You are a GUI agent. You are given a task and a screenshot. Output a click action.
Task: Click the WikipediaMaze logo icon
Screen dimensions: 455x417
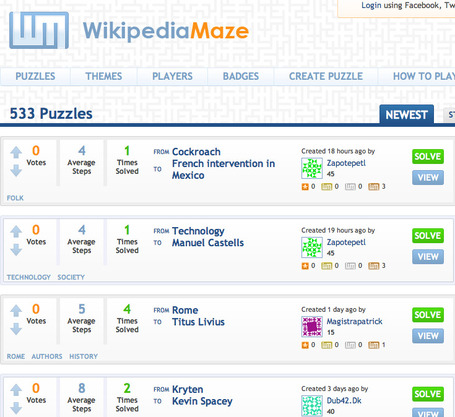pos(39,30)
